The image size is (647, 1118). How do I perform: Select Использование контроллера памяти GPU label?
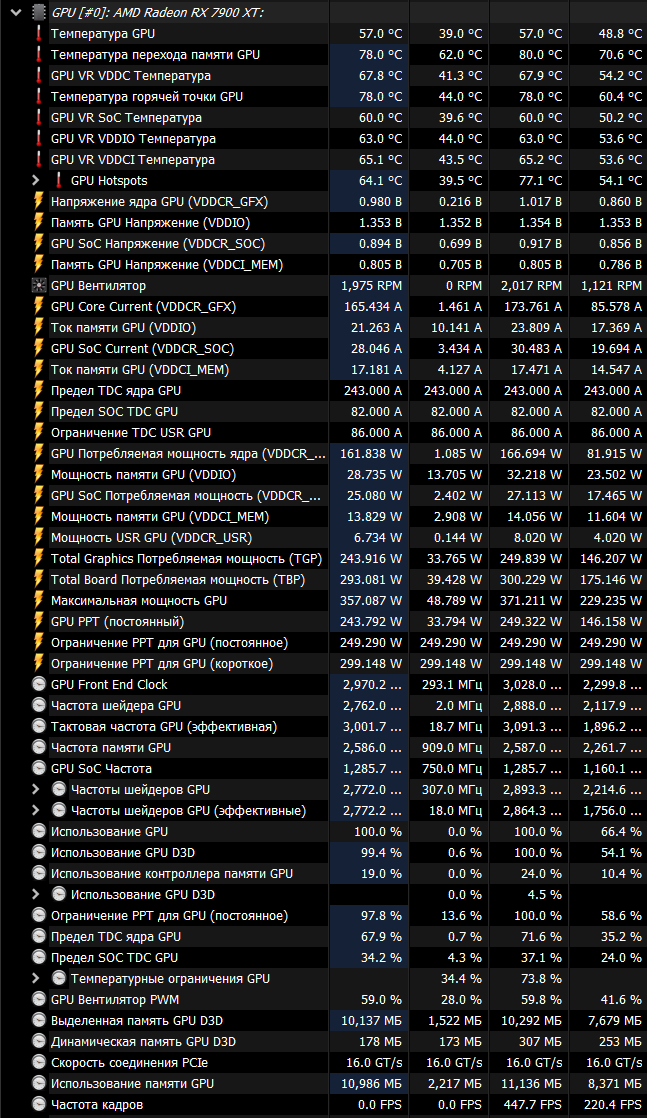tap(172, 873)
